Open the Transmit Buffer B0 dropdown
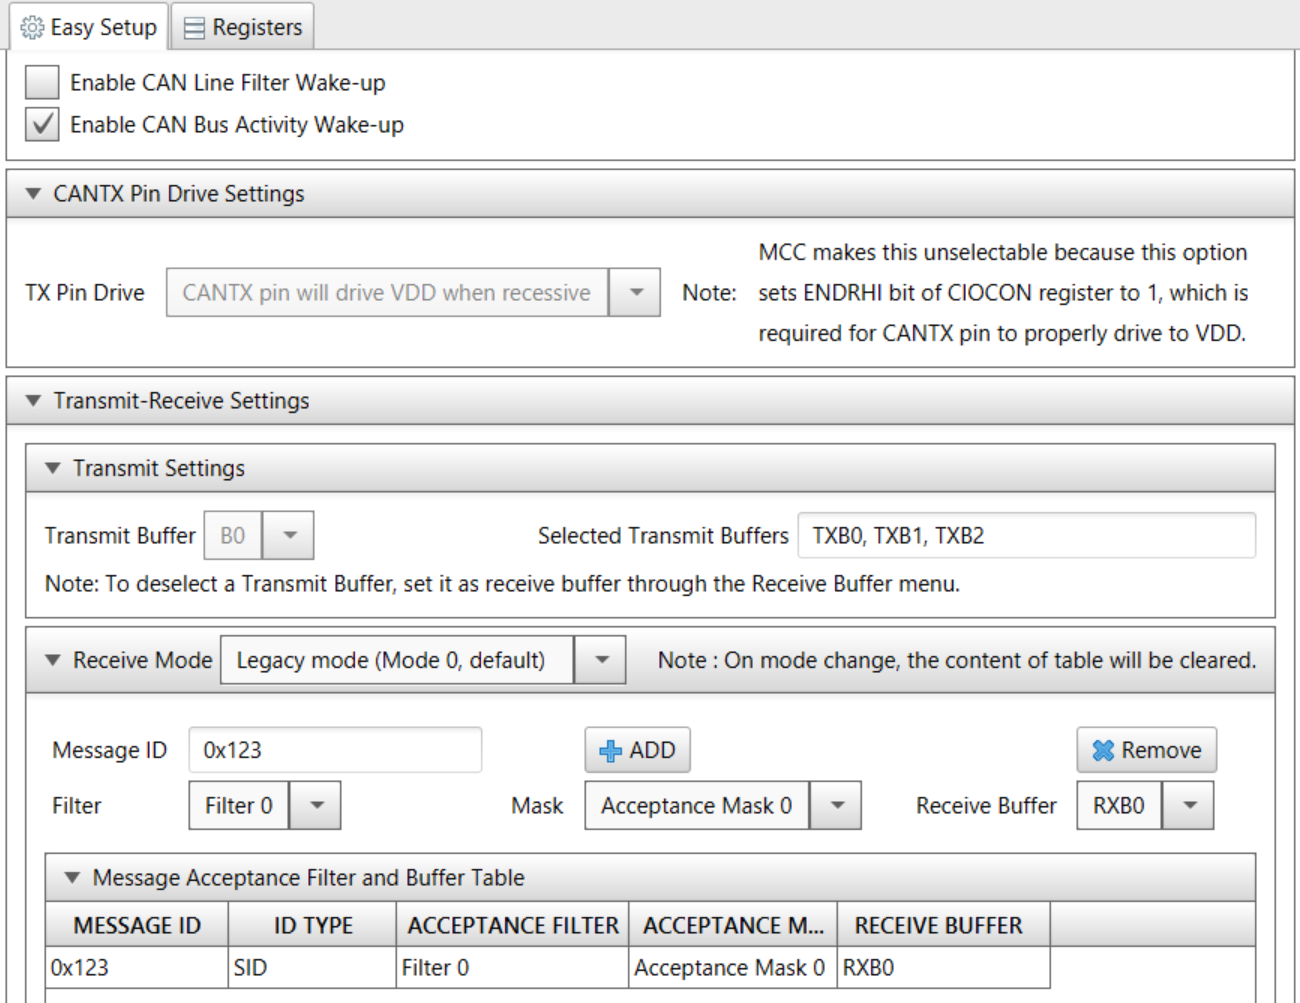The width and height of the screenshot is (1300, 1003). point(289,536)
